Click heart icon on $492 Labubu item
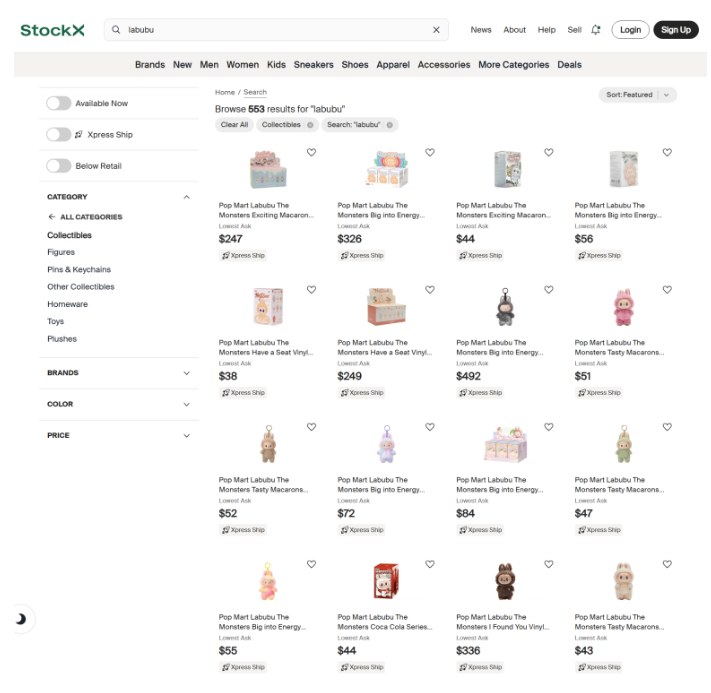This screenshot has width=711, height=693. [549, 289]
